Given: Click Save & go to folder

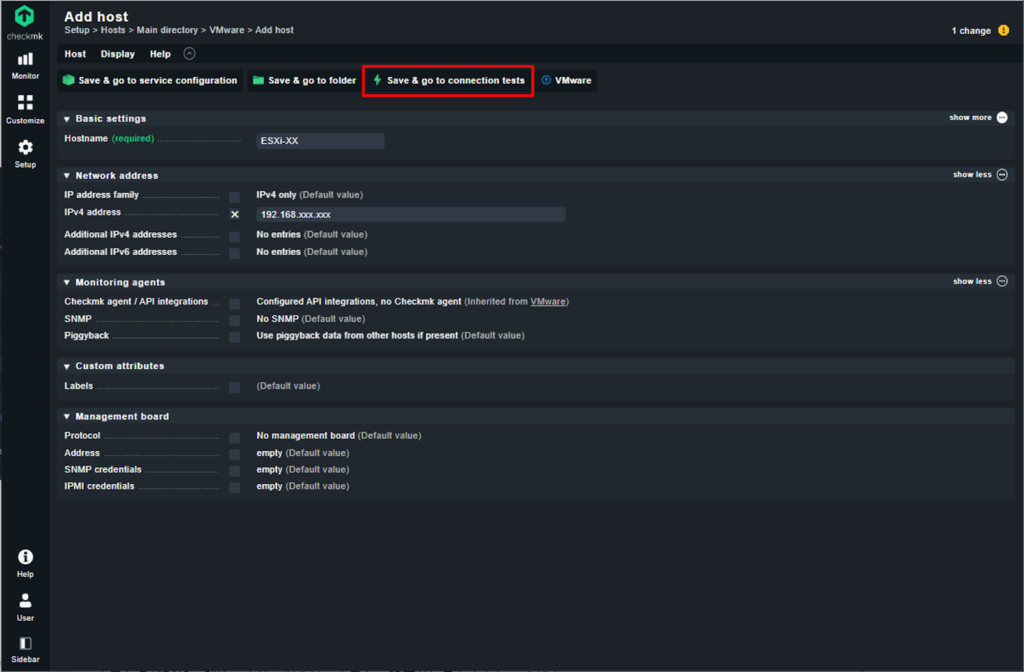Looking at the screenshot, I should [304, 80].
